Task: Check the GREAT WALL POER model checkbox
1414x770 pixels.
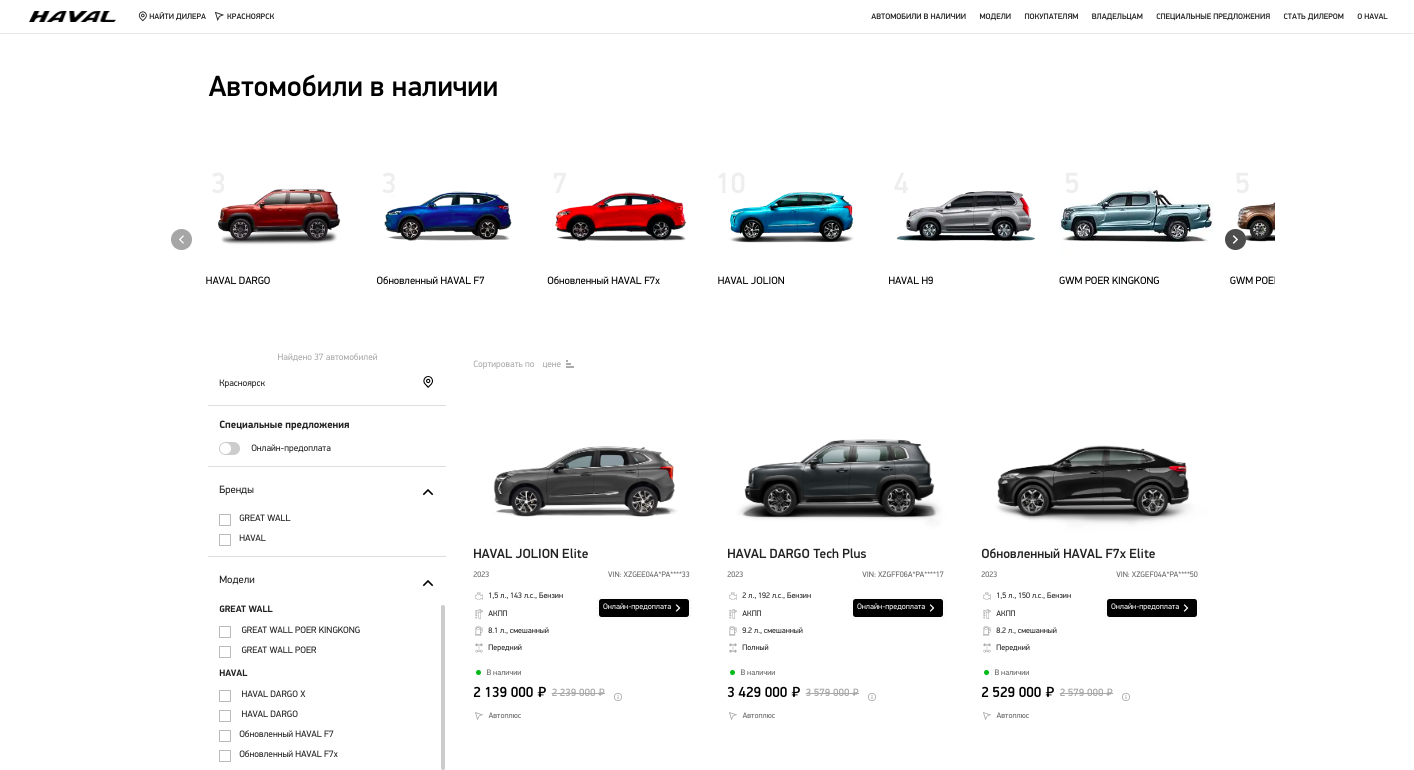Action: coord(225,651)
